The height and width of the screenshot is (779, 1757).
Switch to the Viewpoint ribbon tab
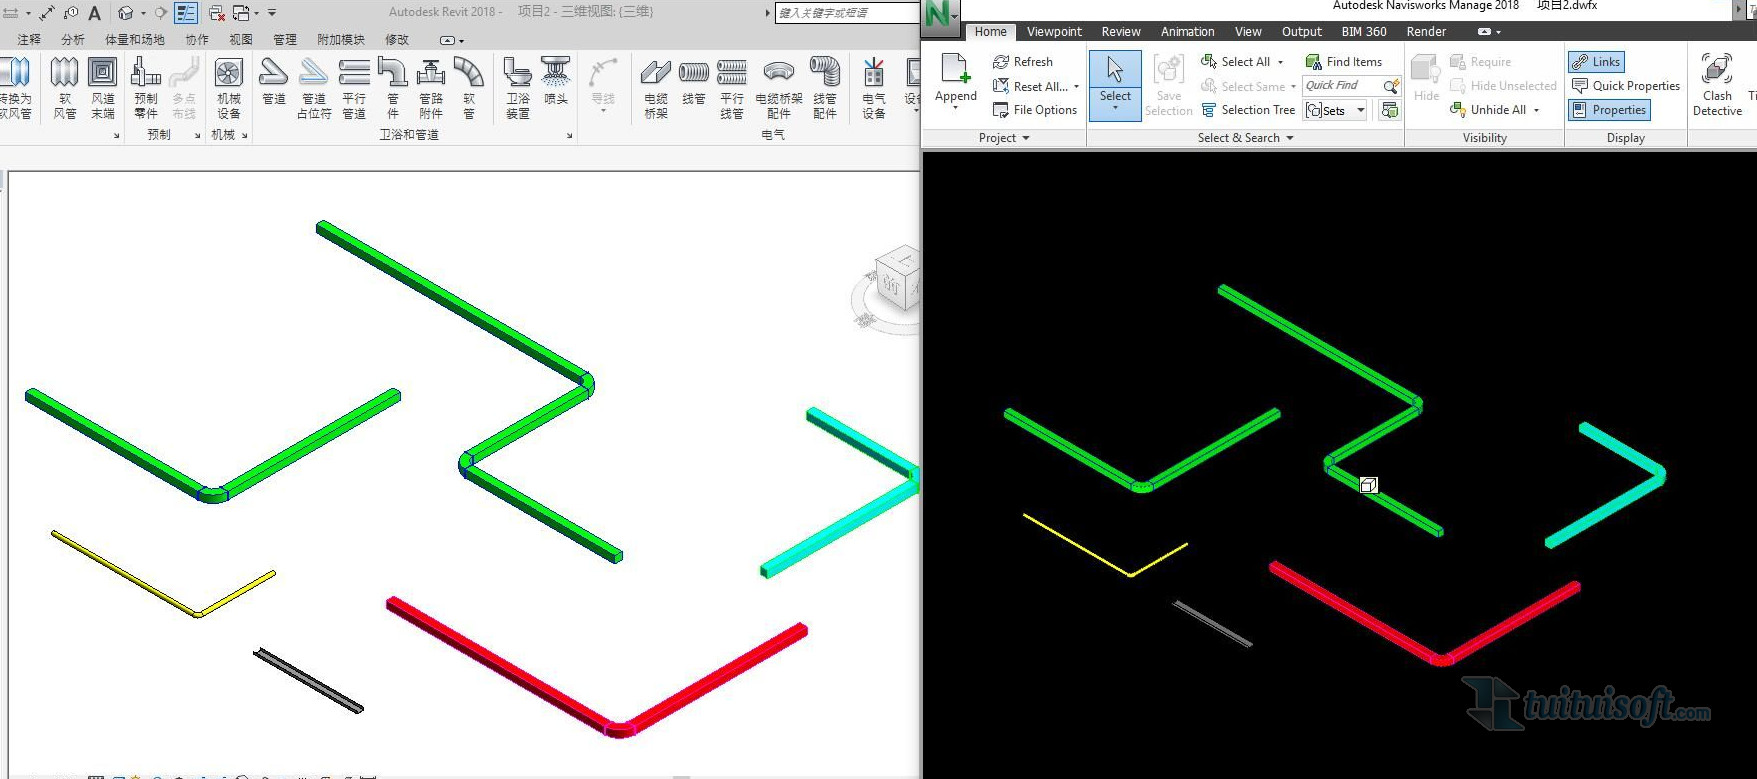click(1054, 32)
